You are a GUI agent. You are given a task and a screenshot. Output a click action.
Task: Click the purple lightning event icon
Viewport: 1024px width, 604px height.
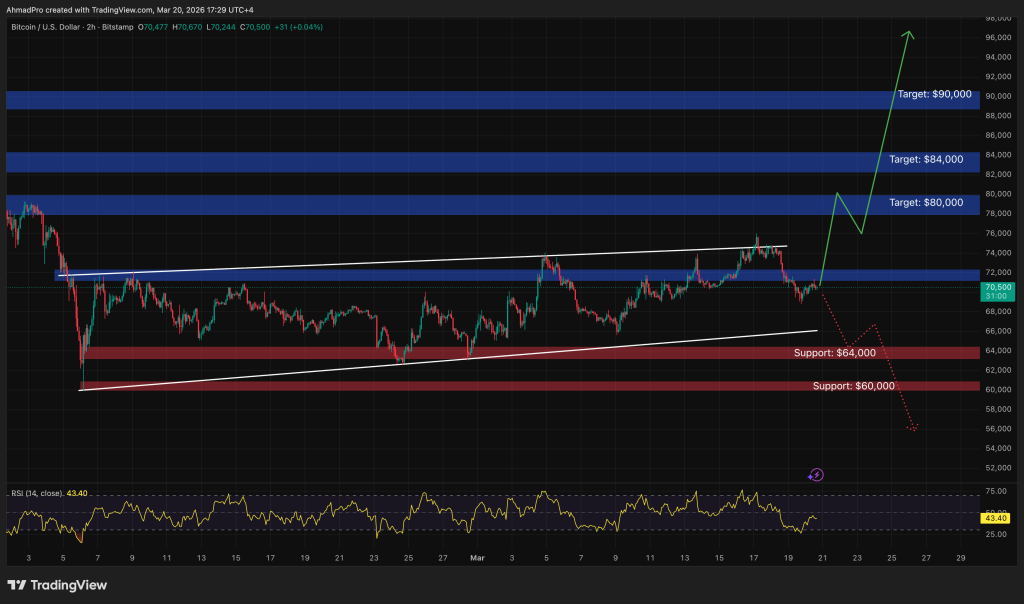[x=816, y=475]
